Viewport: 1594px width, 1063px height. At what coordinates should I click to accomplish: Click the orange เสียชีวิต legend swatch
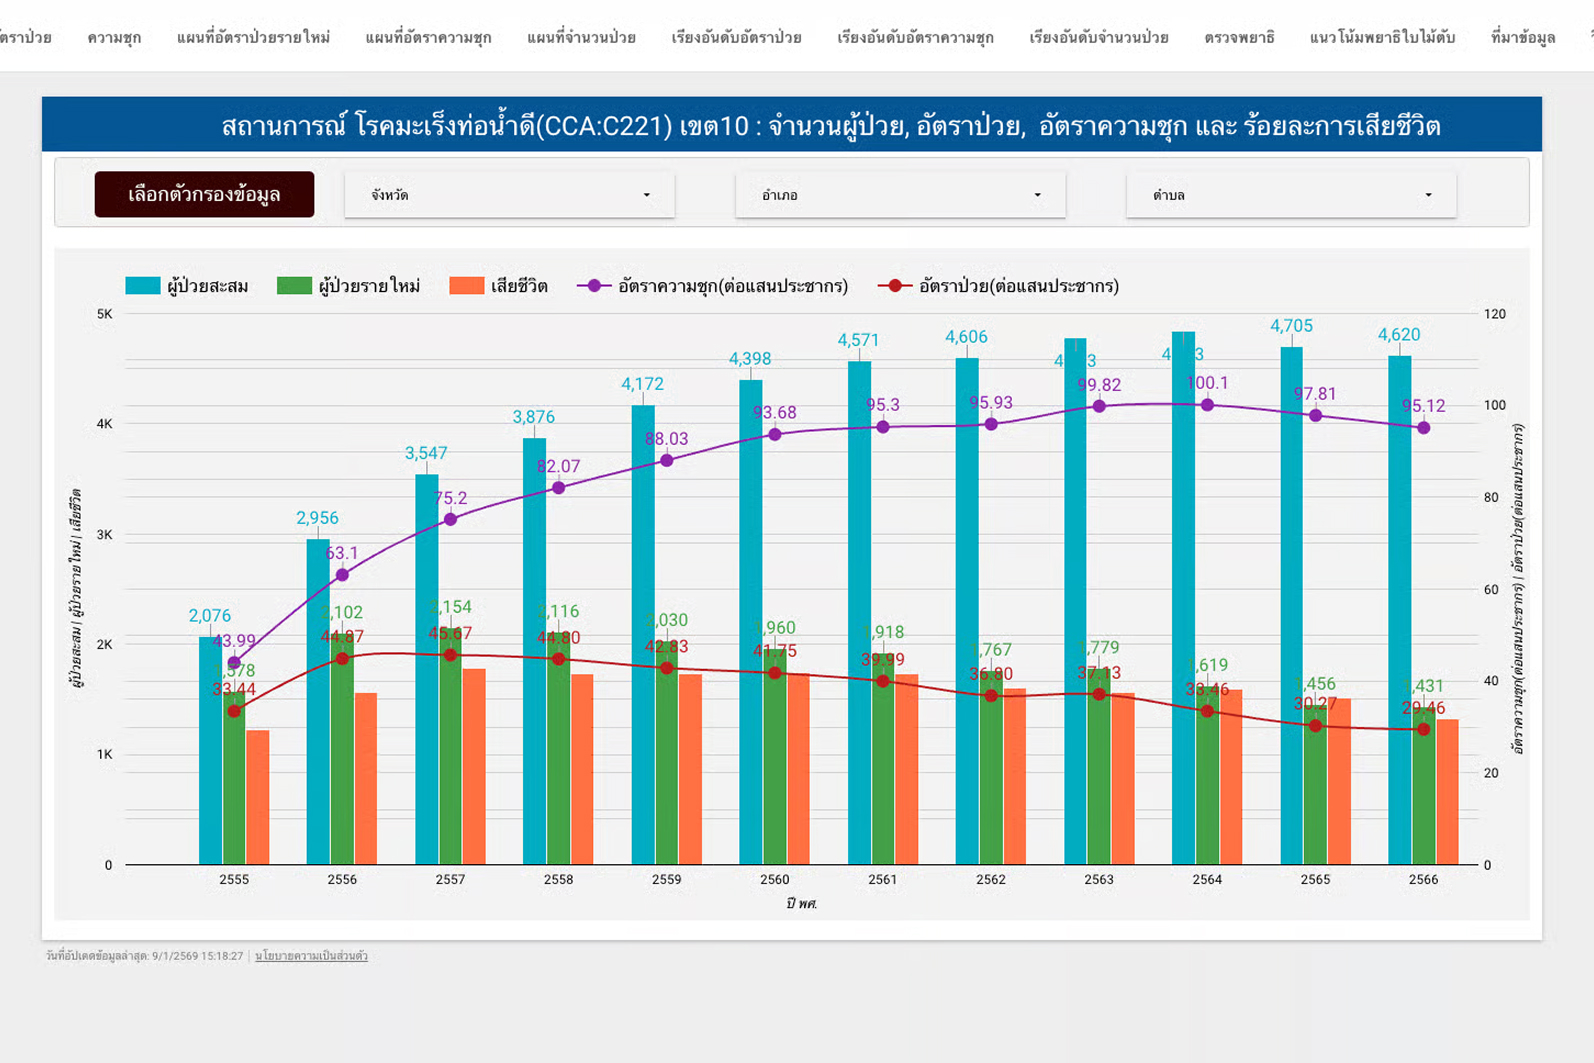466,286
